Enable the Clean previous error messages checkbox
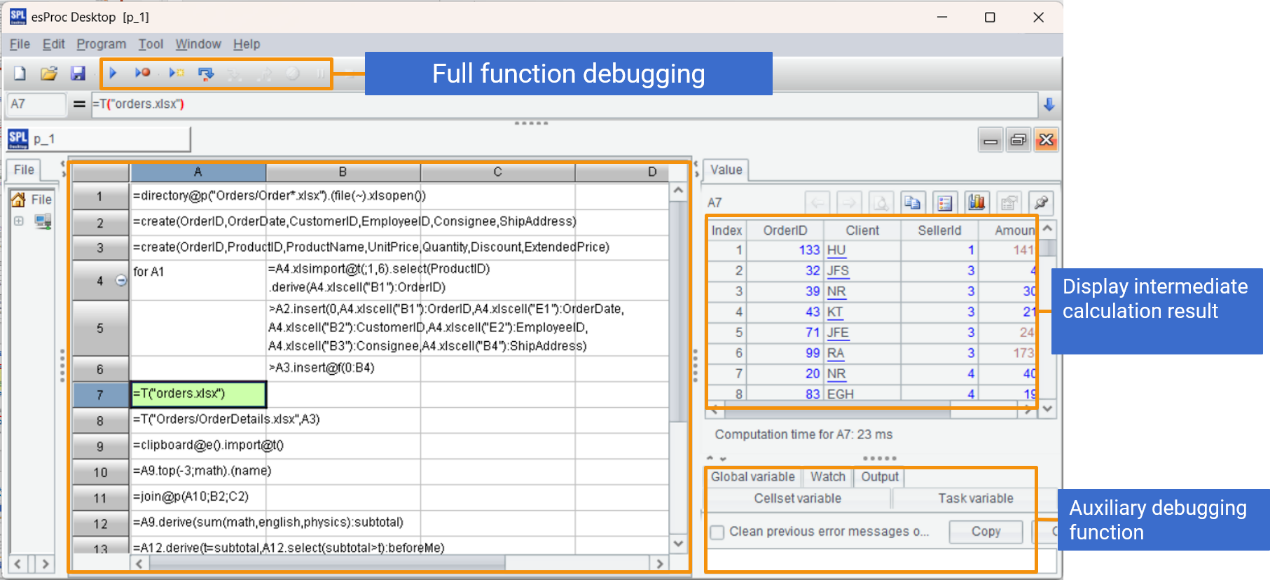This screenshot has width=1270, height=580. click(x=717, y=532)
